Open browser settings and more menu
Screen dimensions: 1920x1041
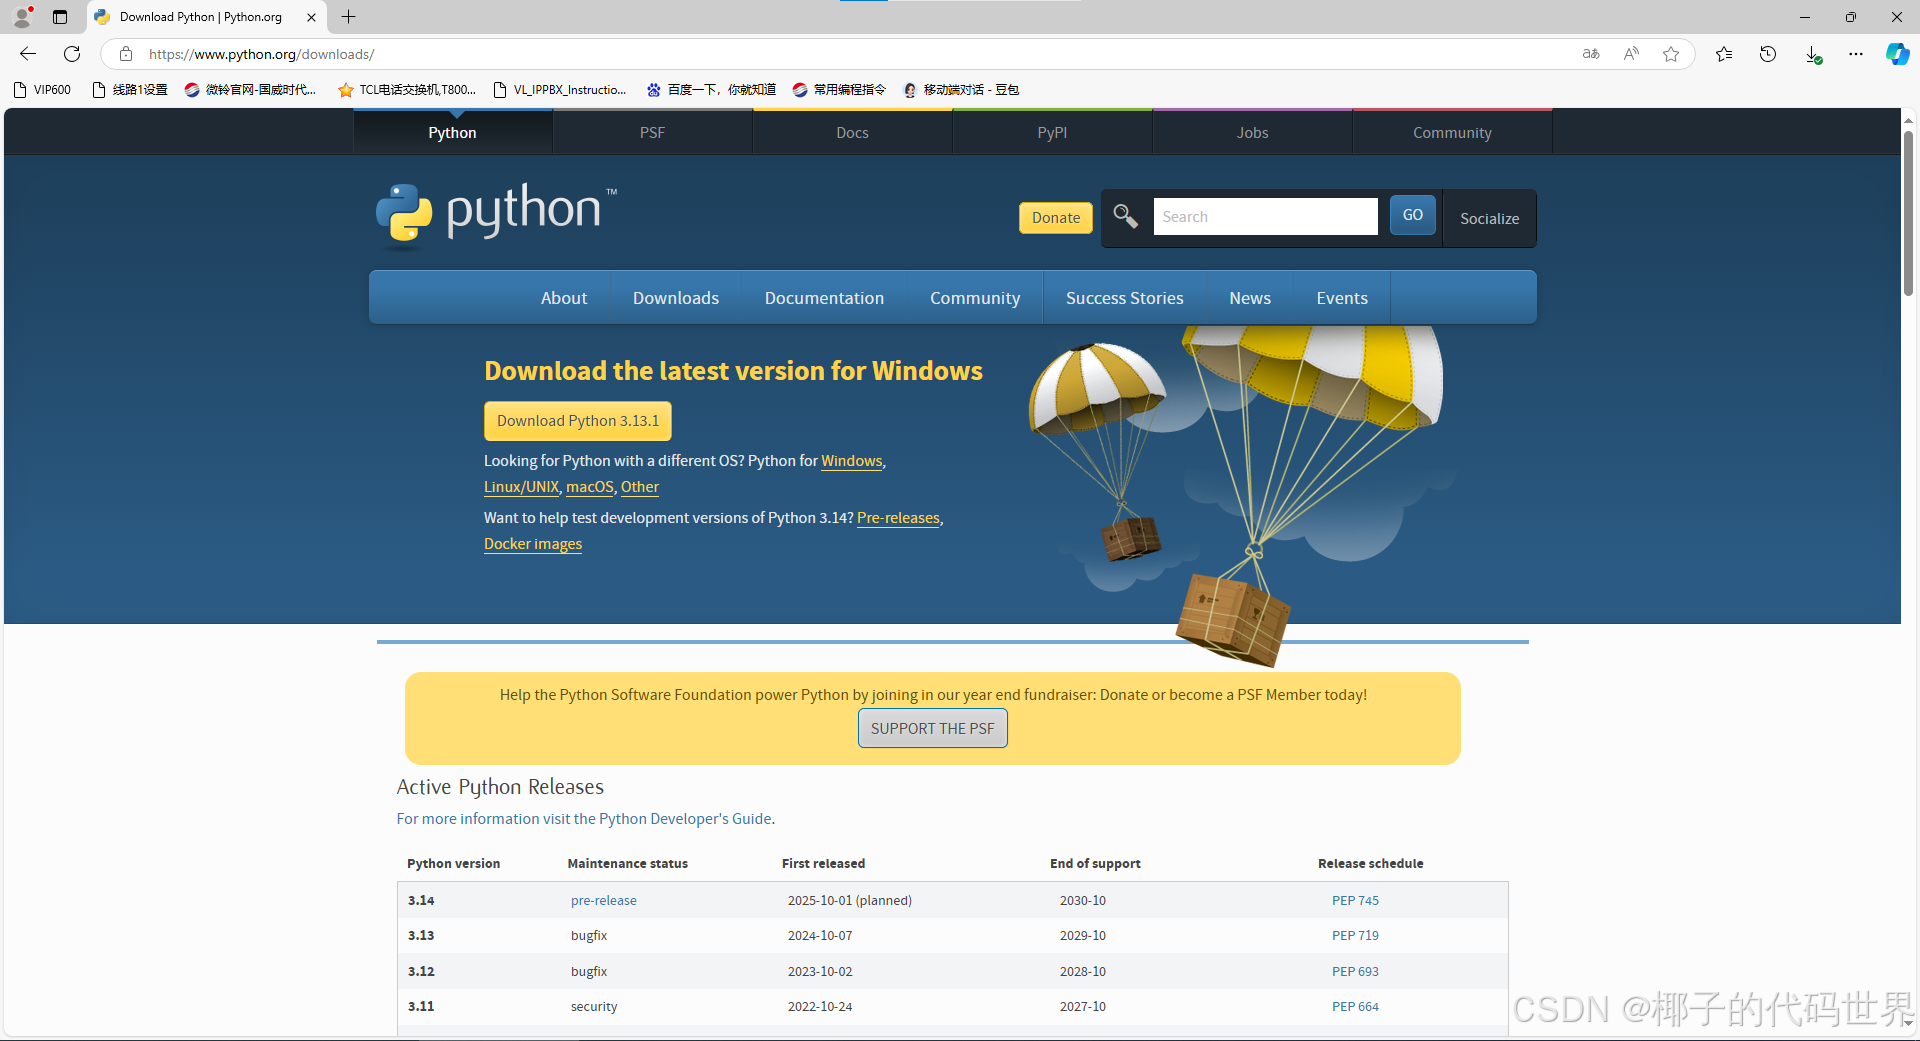[x=1856, y=54]
